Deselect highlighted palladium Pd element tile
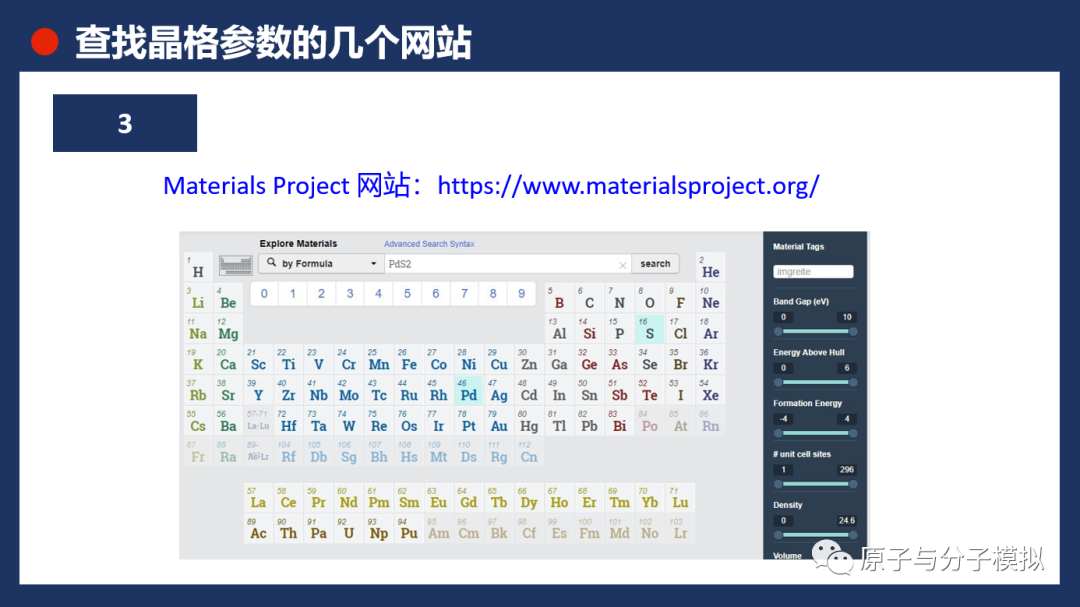 point(468,391)
